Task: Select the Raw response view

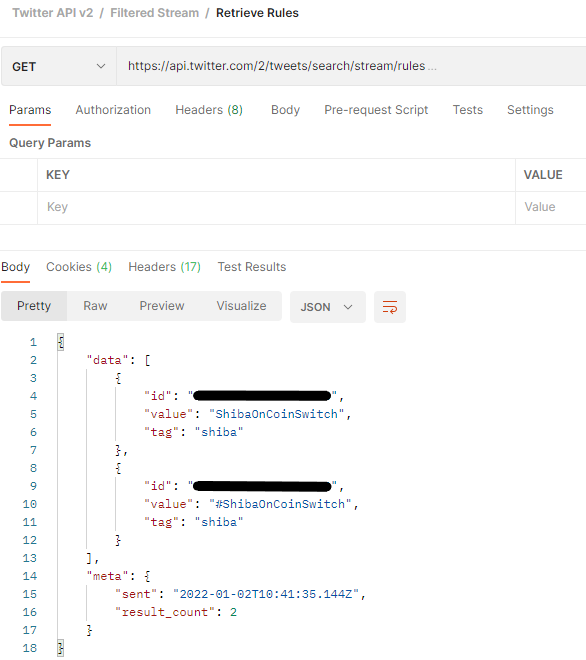Action: pos(95,306)
